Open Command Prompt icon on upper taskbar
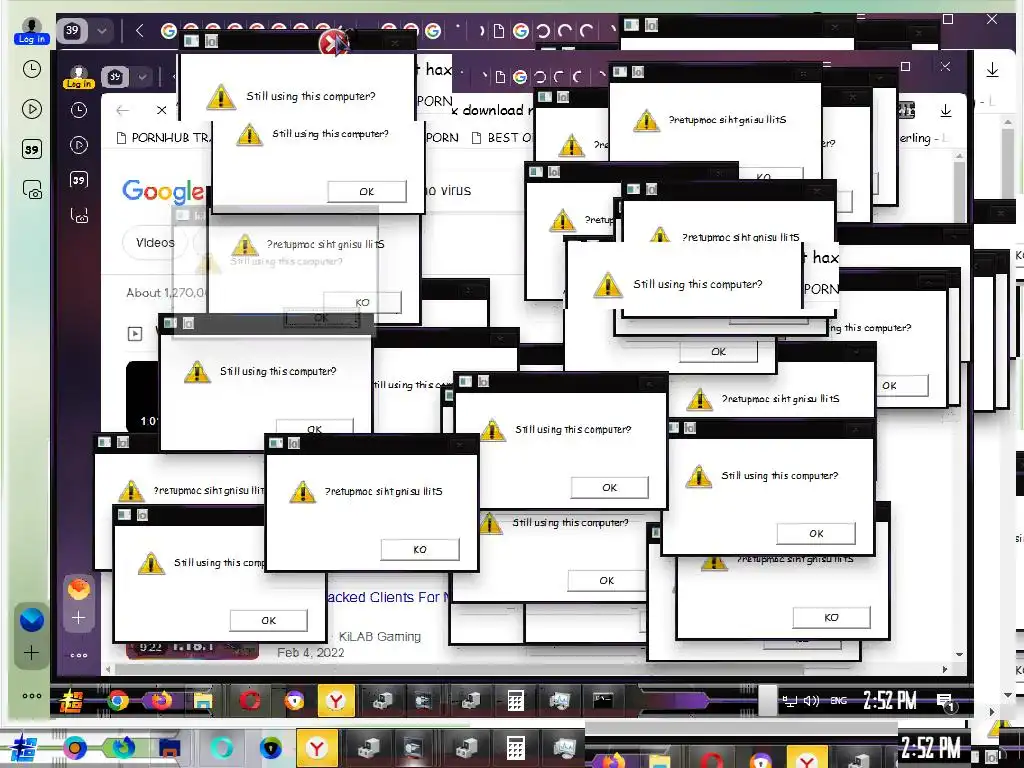1024x768 pixels. point(603,700)
